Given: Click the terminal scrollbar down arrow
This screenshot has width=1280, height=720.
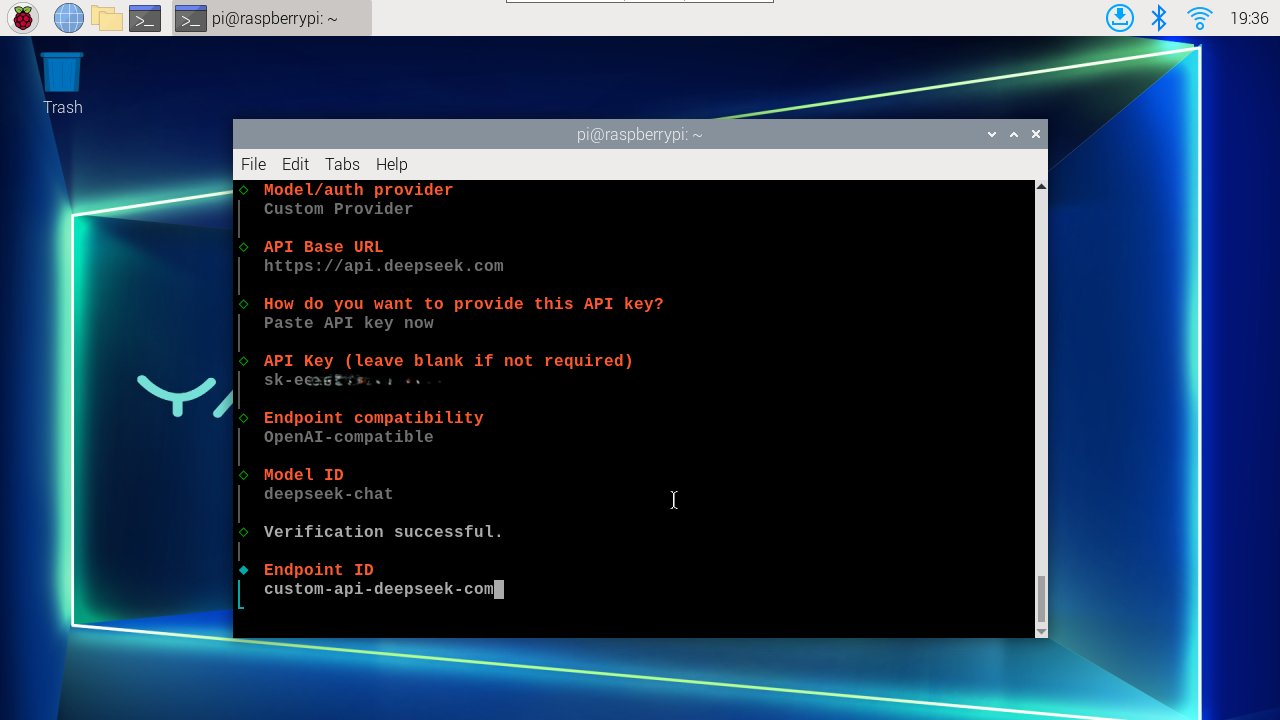Looking at the screenshot, I should [x=1041, y=631].
